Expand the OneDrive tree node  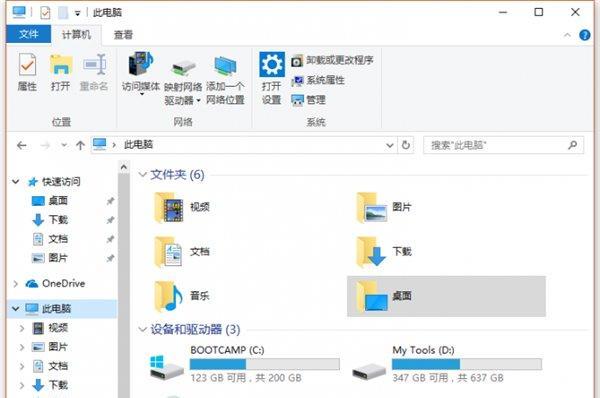(x=16, y=284)
